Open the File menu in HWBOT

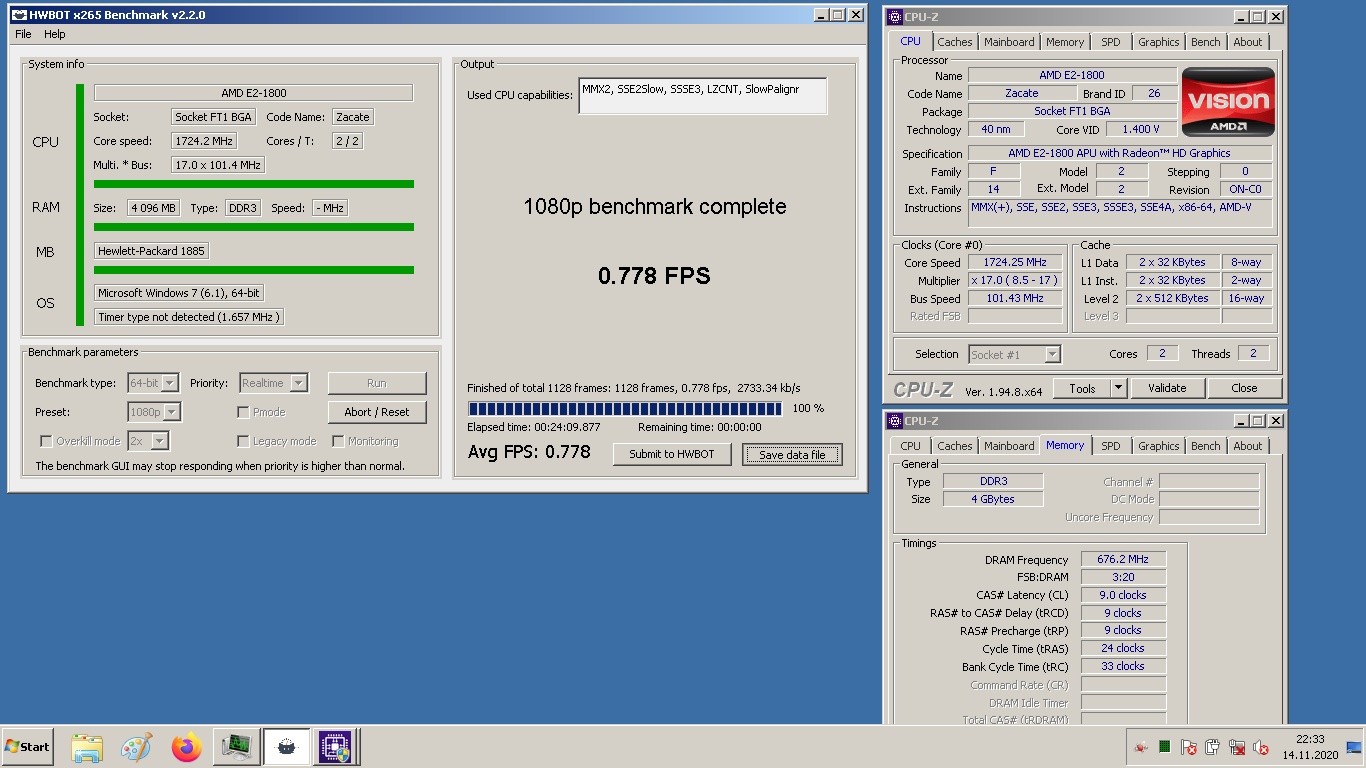(23, 34)
